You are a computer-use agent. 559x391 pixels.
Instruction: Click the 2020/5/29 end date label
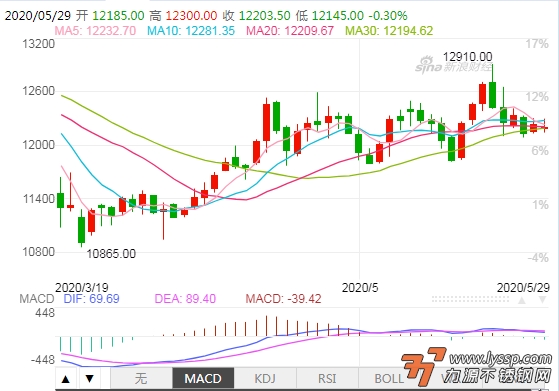click(523, 287)
